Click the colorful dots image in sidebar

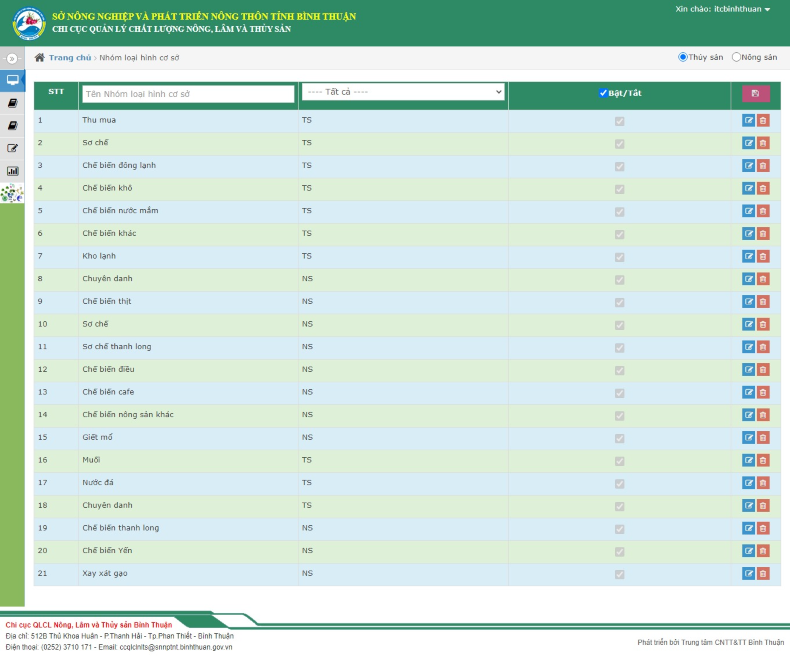[x=12, y=193]
